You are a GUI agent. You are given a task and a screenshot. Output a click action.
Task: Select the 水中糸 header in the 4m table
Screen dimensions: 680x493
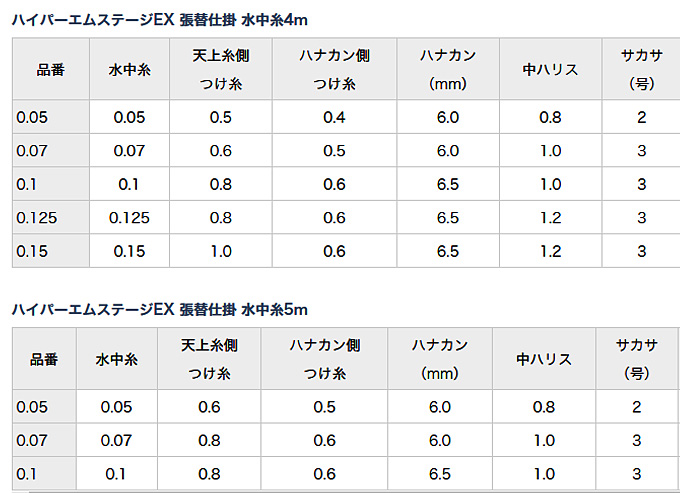[129, 69]
